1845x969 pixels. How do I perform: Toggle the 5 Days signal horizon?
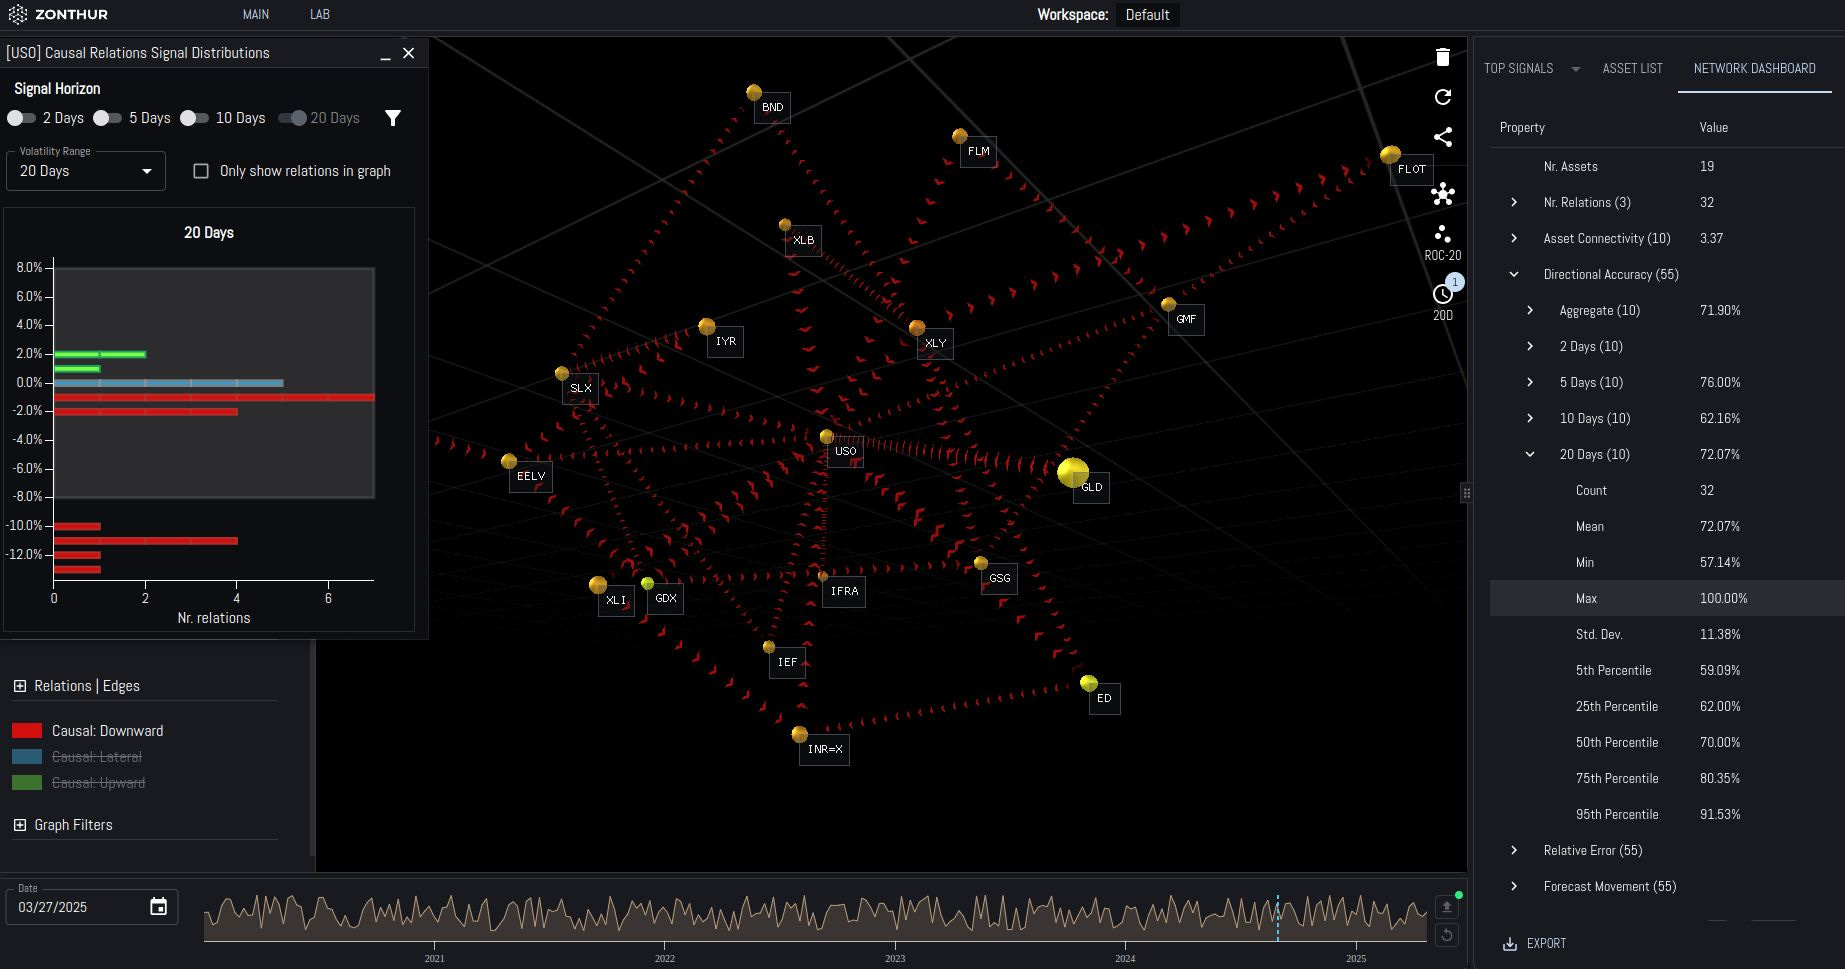(x=107, y=118)
